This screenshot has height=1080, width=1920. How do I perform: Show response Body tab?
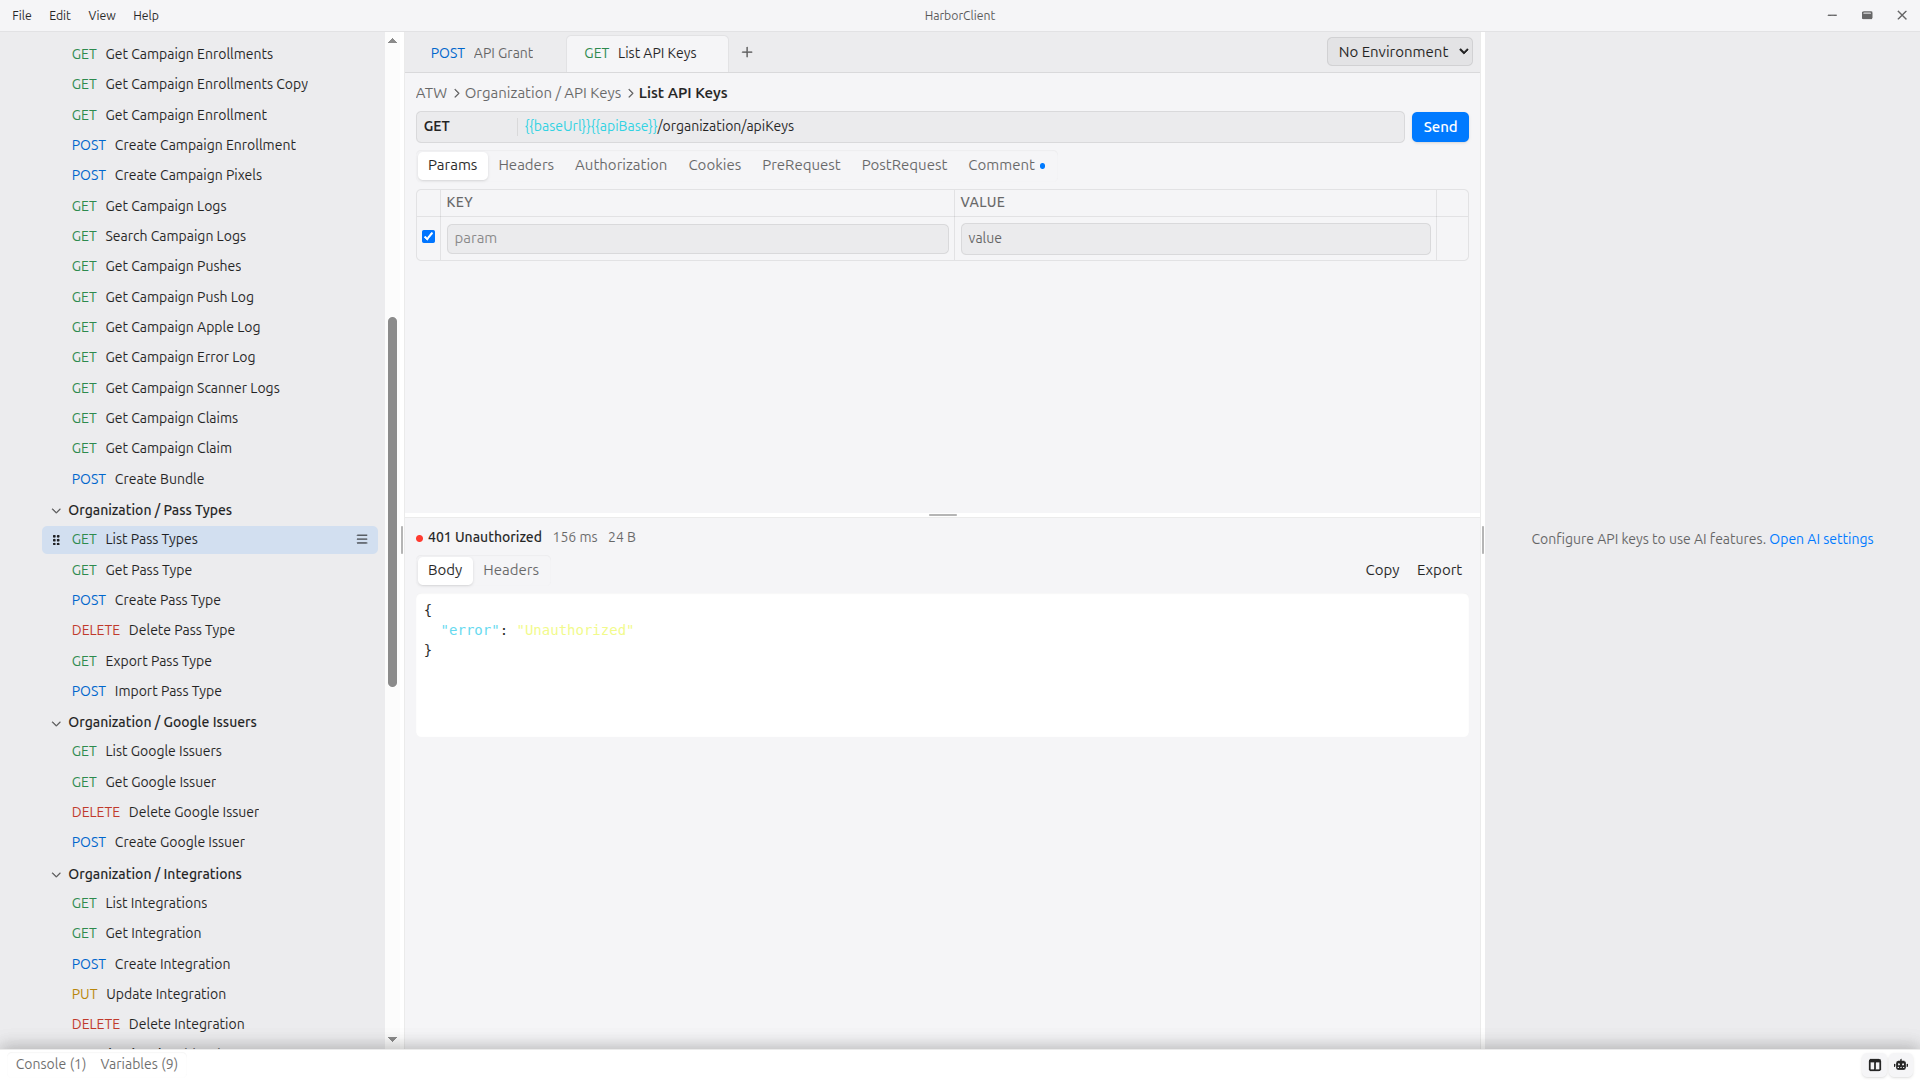click(445, 570)
